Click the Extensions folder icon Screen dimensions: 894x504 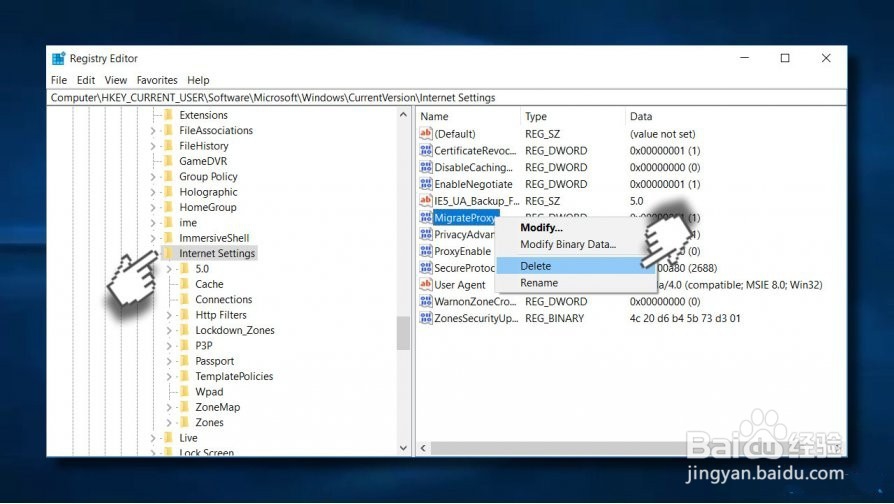[x=168, y=115]
